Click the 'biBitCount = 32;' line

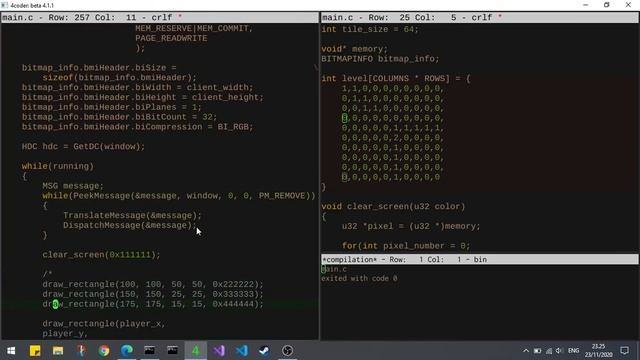click(x=120, y=117)
